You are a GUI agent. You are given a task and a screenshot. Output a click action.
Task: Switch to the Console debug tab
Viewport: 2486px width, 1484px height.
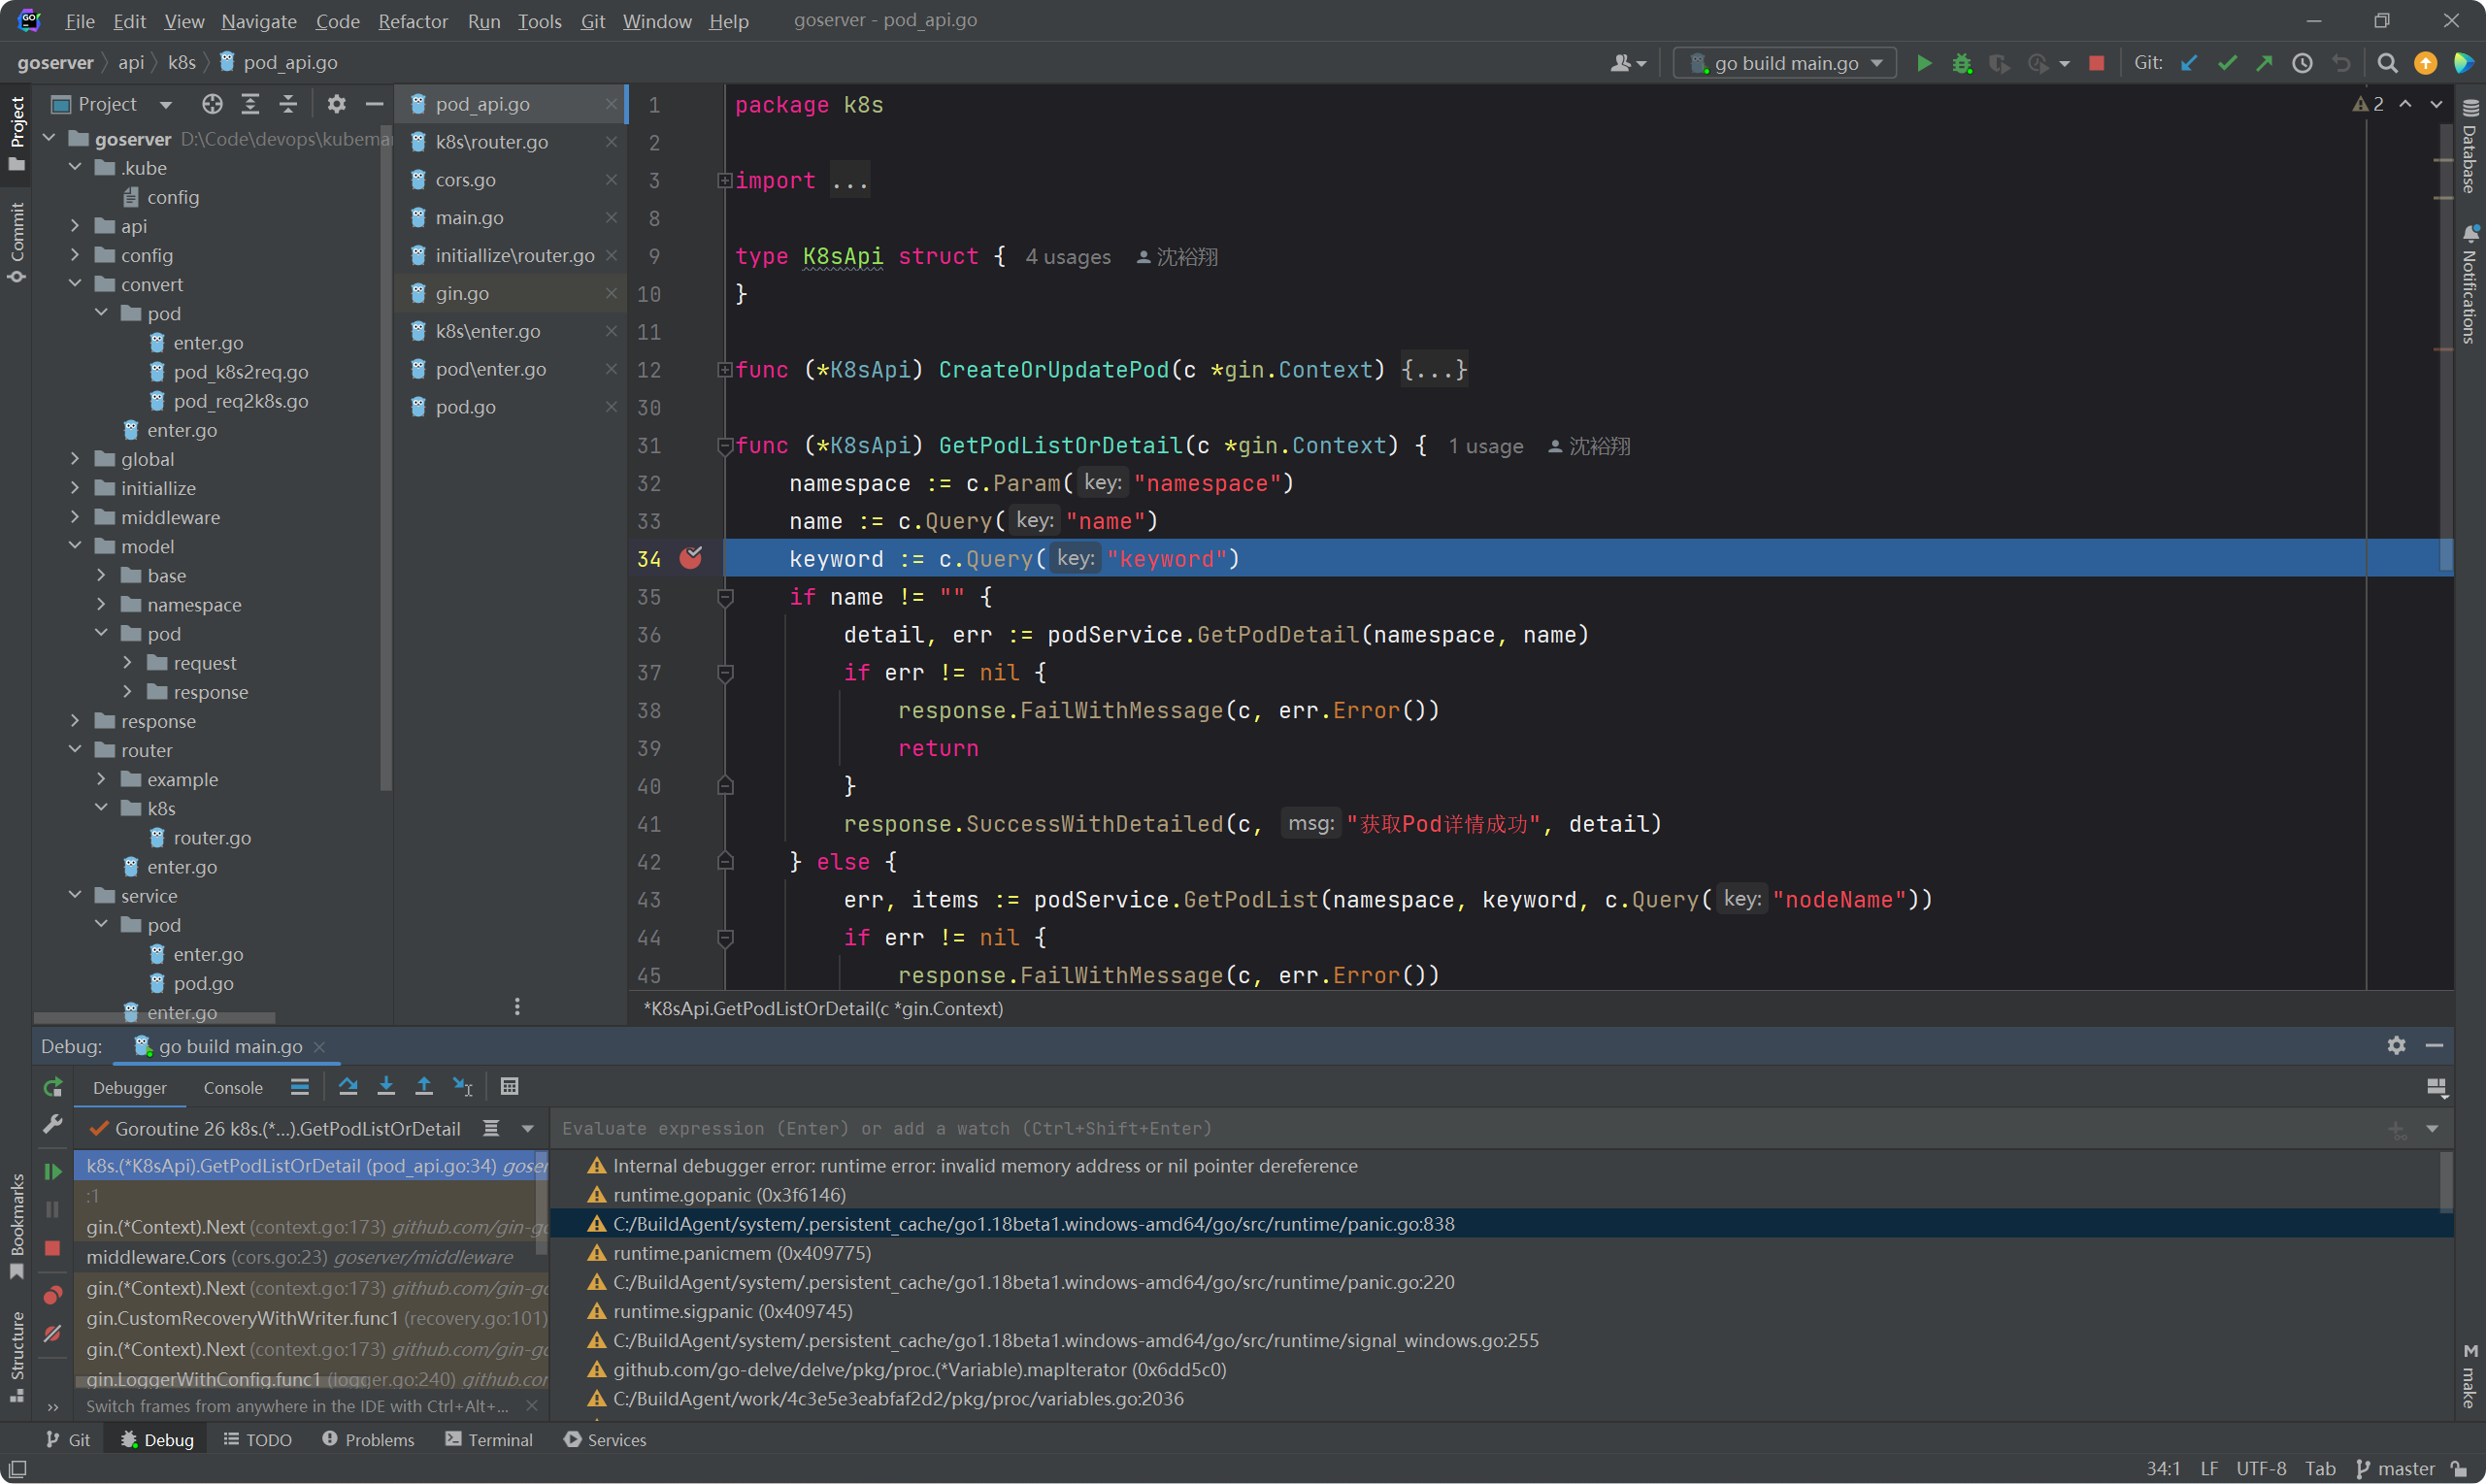pyautogui.click(x=233, y=1087)
